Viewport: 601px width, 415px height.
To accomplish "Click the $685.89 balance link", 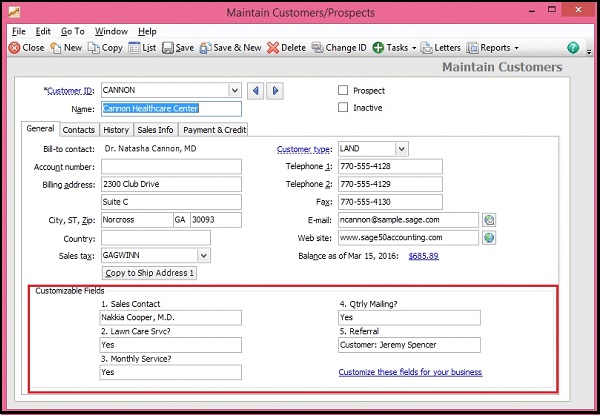I will click(x=424, y=256).
